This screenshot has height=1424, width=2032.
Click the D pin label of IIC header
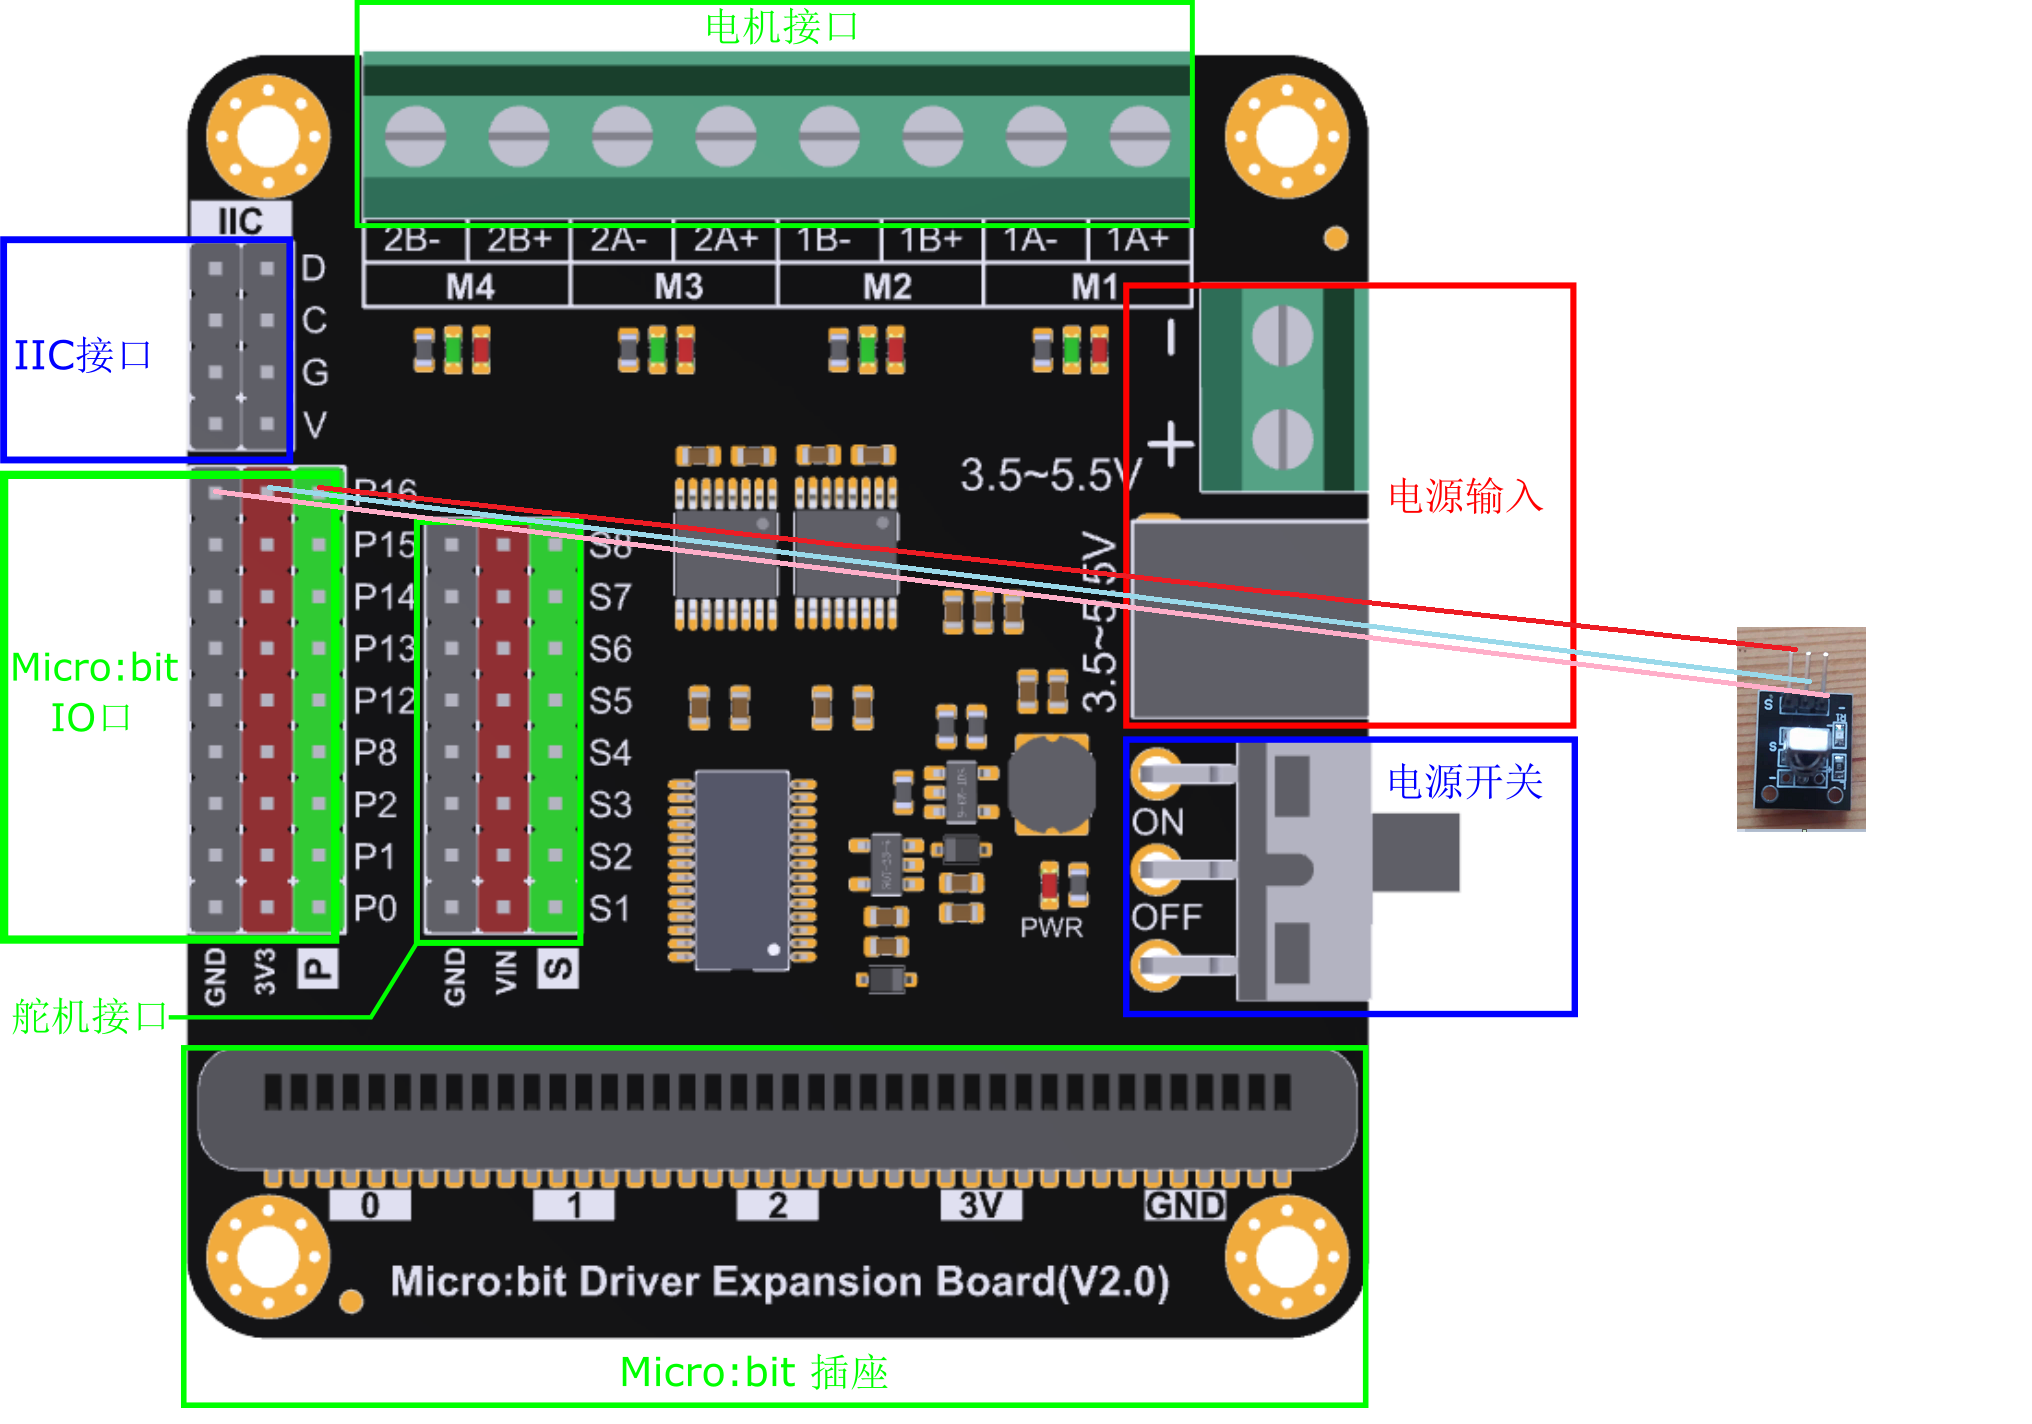click(313, 268)
